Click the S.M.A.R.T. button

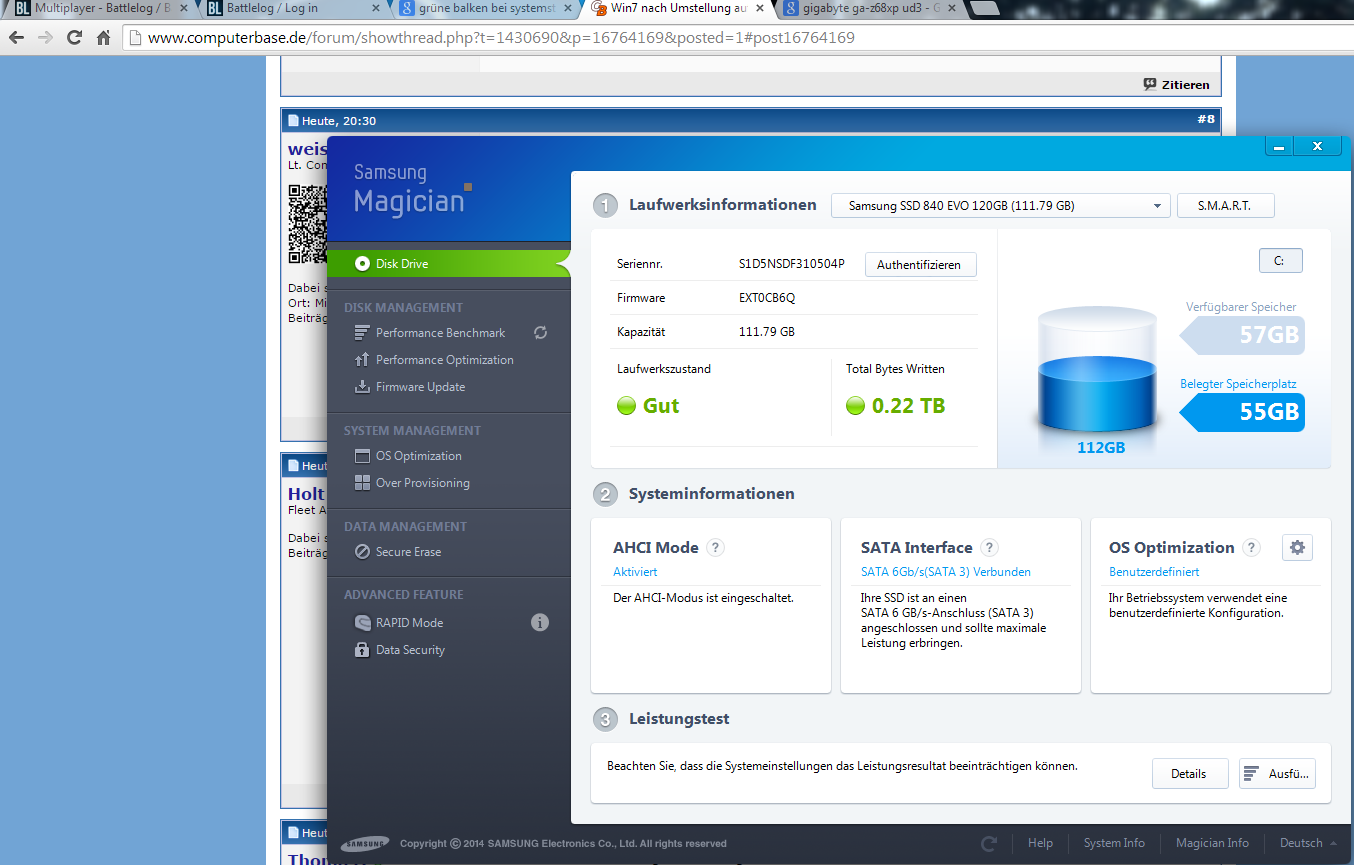pyautogui.click(x=1226, y=206)
